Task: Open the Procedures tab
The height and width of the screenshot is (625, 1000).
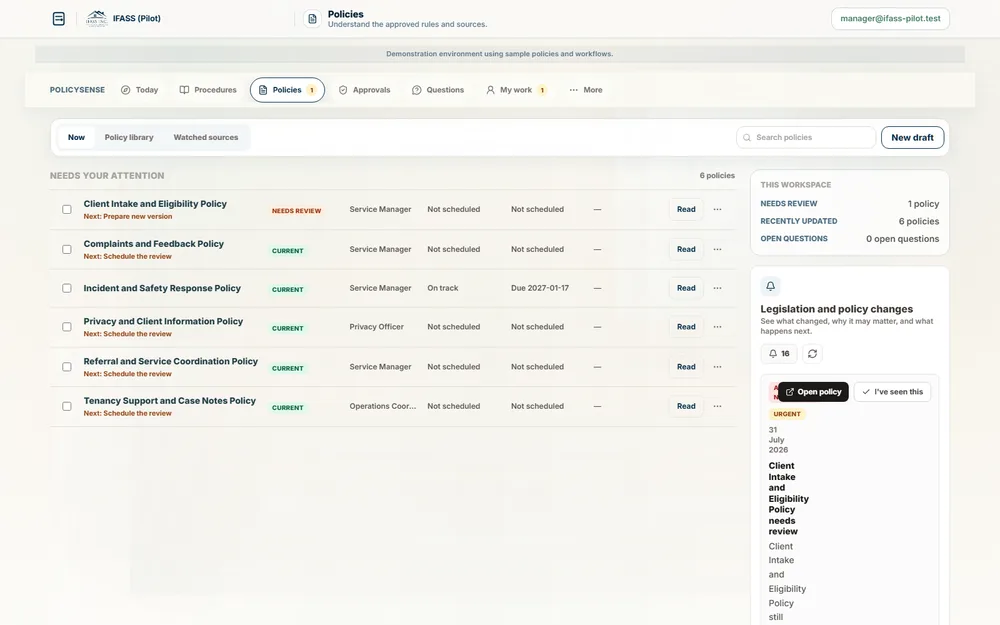Action: [x=208, y=90]
